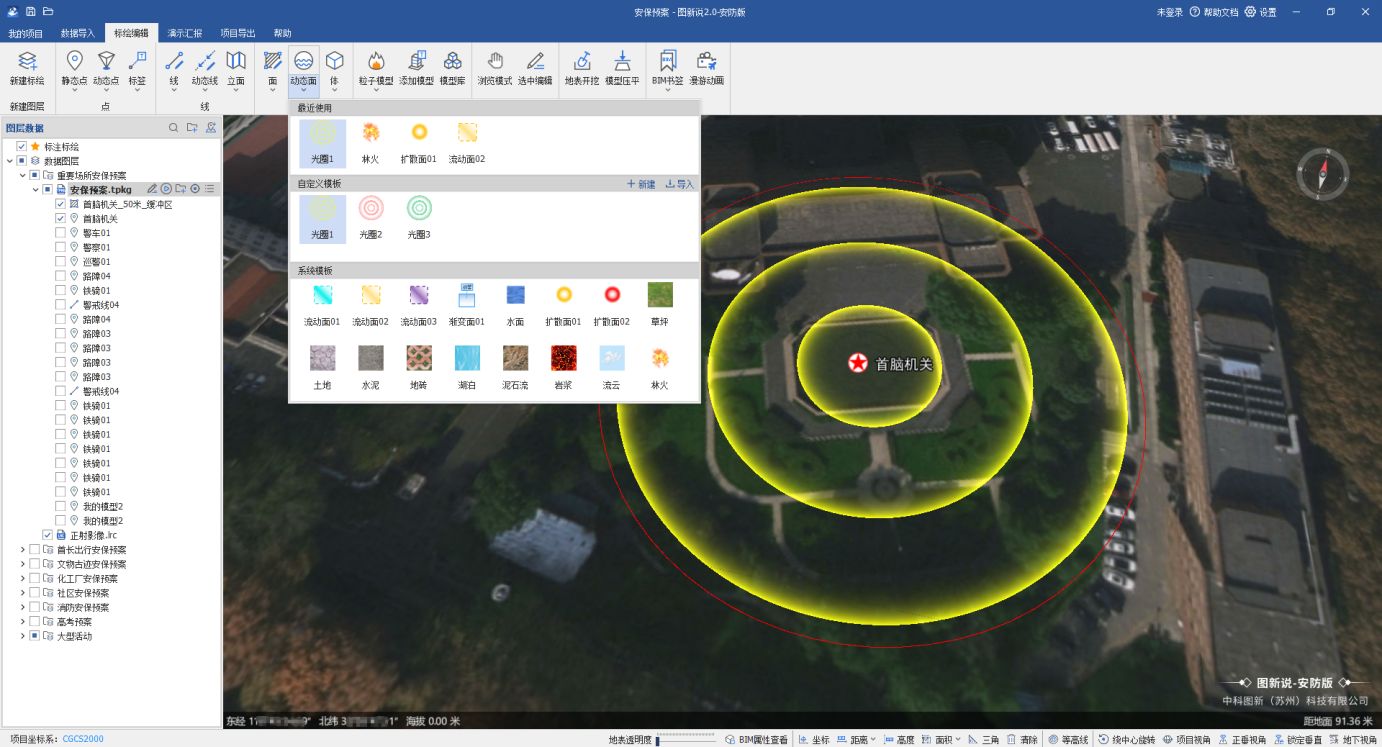Check the 化工厂安保预案 checkbox
Screen dimensions: 1382x747
tap(34, 578)
